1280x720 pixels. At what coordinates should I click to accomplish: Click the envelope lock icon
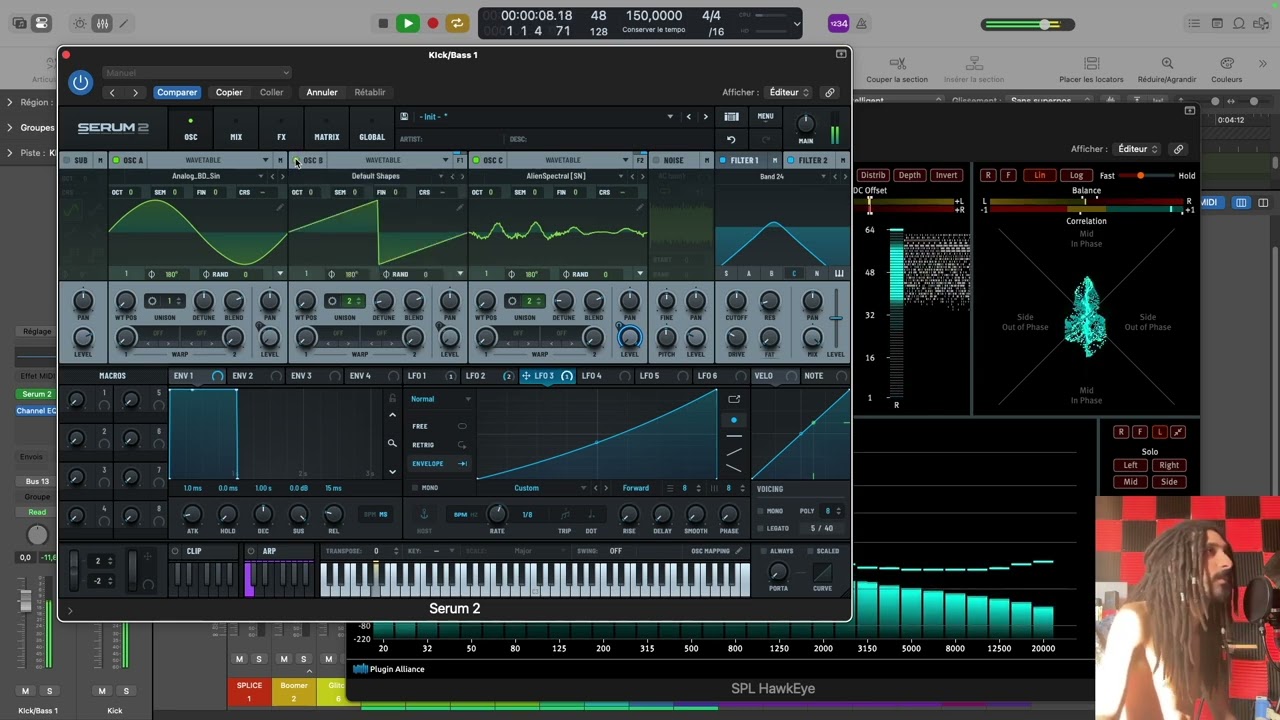click(x=392, y=398)
